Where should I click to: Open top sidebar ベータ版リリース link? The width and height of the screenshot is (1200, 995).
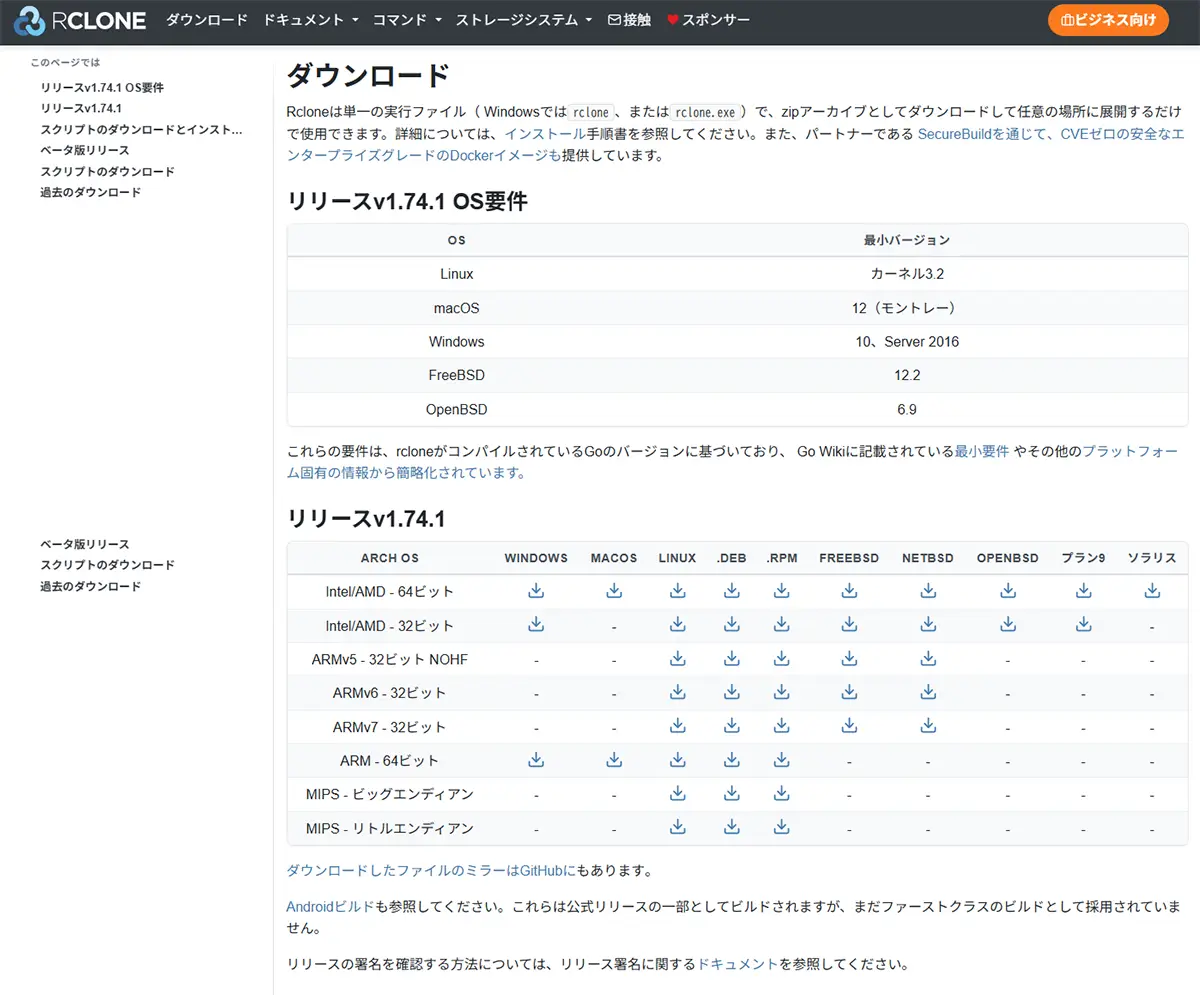(x=85, y=150)
